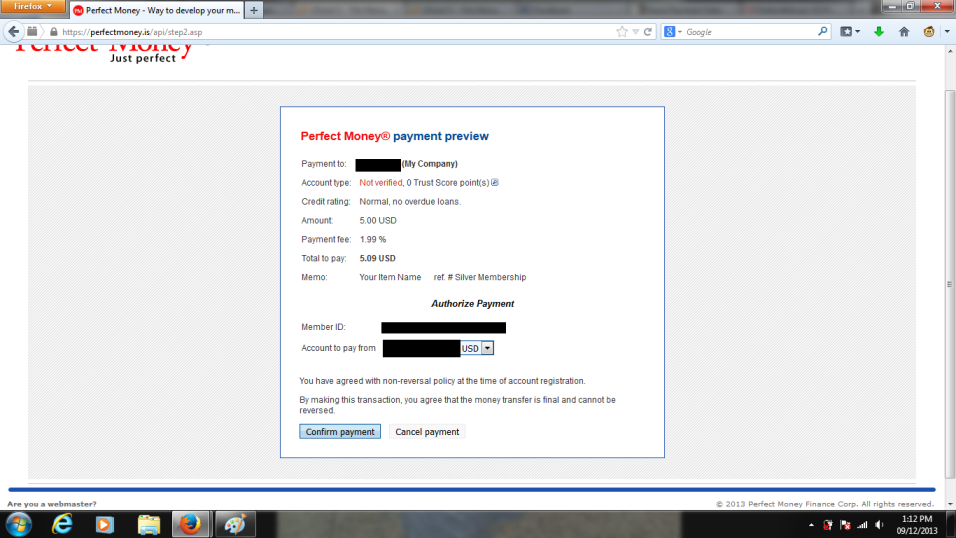Viewport: 956px width, 538px height.
Task: Click the 'Silver Membership' memo text
Action: 490,277
